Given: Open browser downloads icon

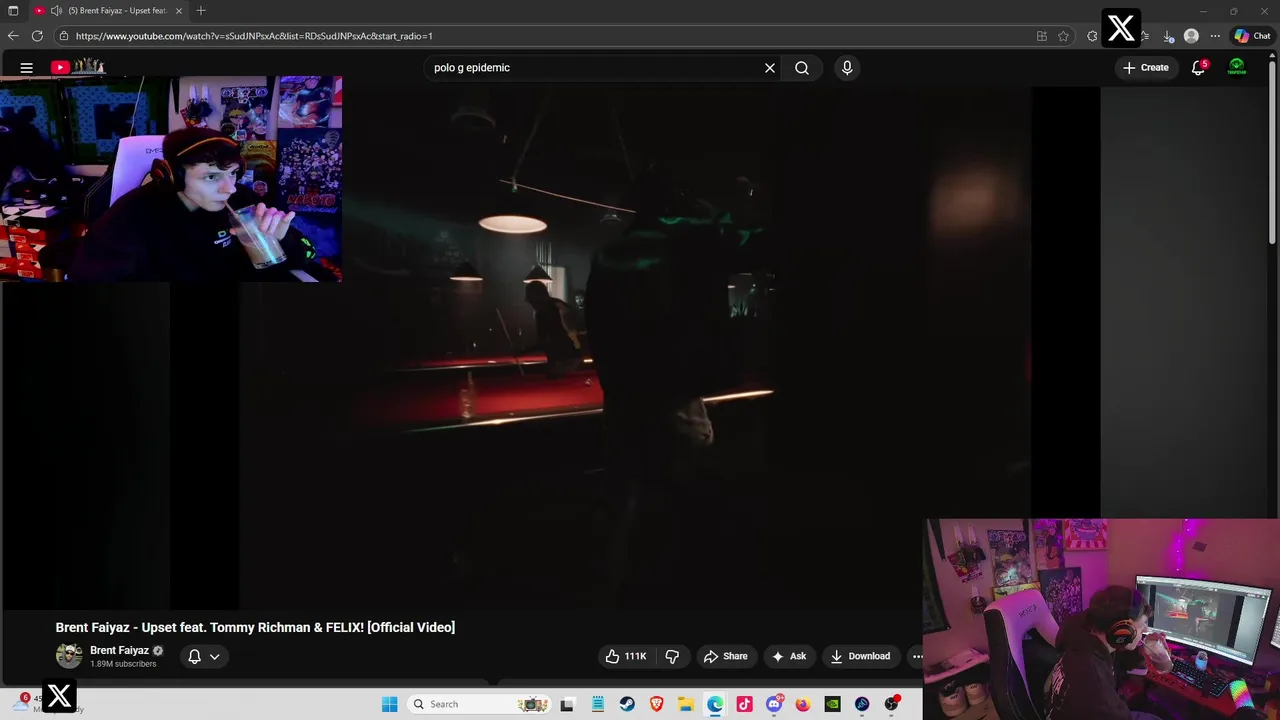Looking at the screenshot, I should [1168, 36].
